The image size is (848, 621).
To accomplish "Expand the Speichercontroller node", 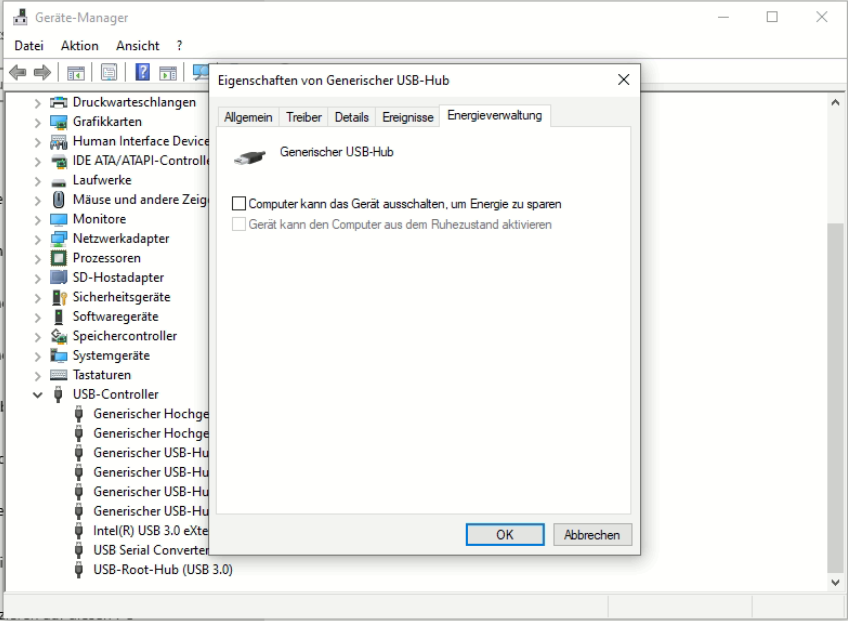I will (37, 336).
